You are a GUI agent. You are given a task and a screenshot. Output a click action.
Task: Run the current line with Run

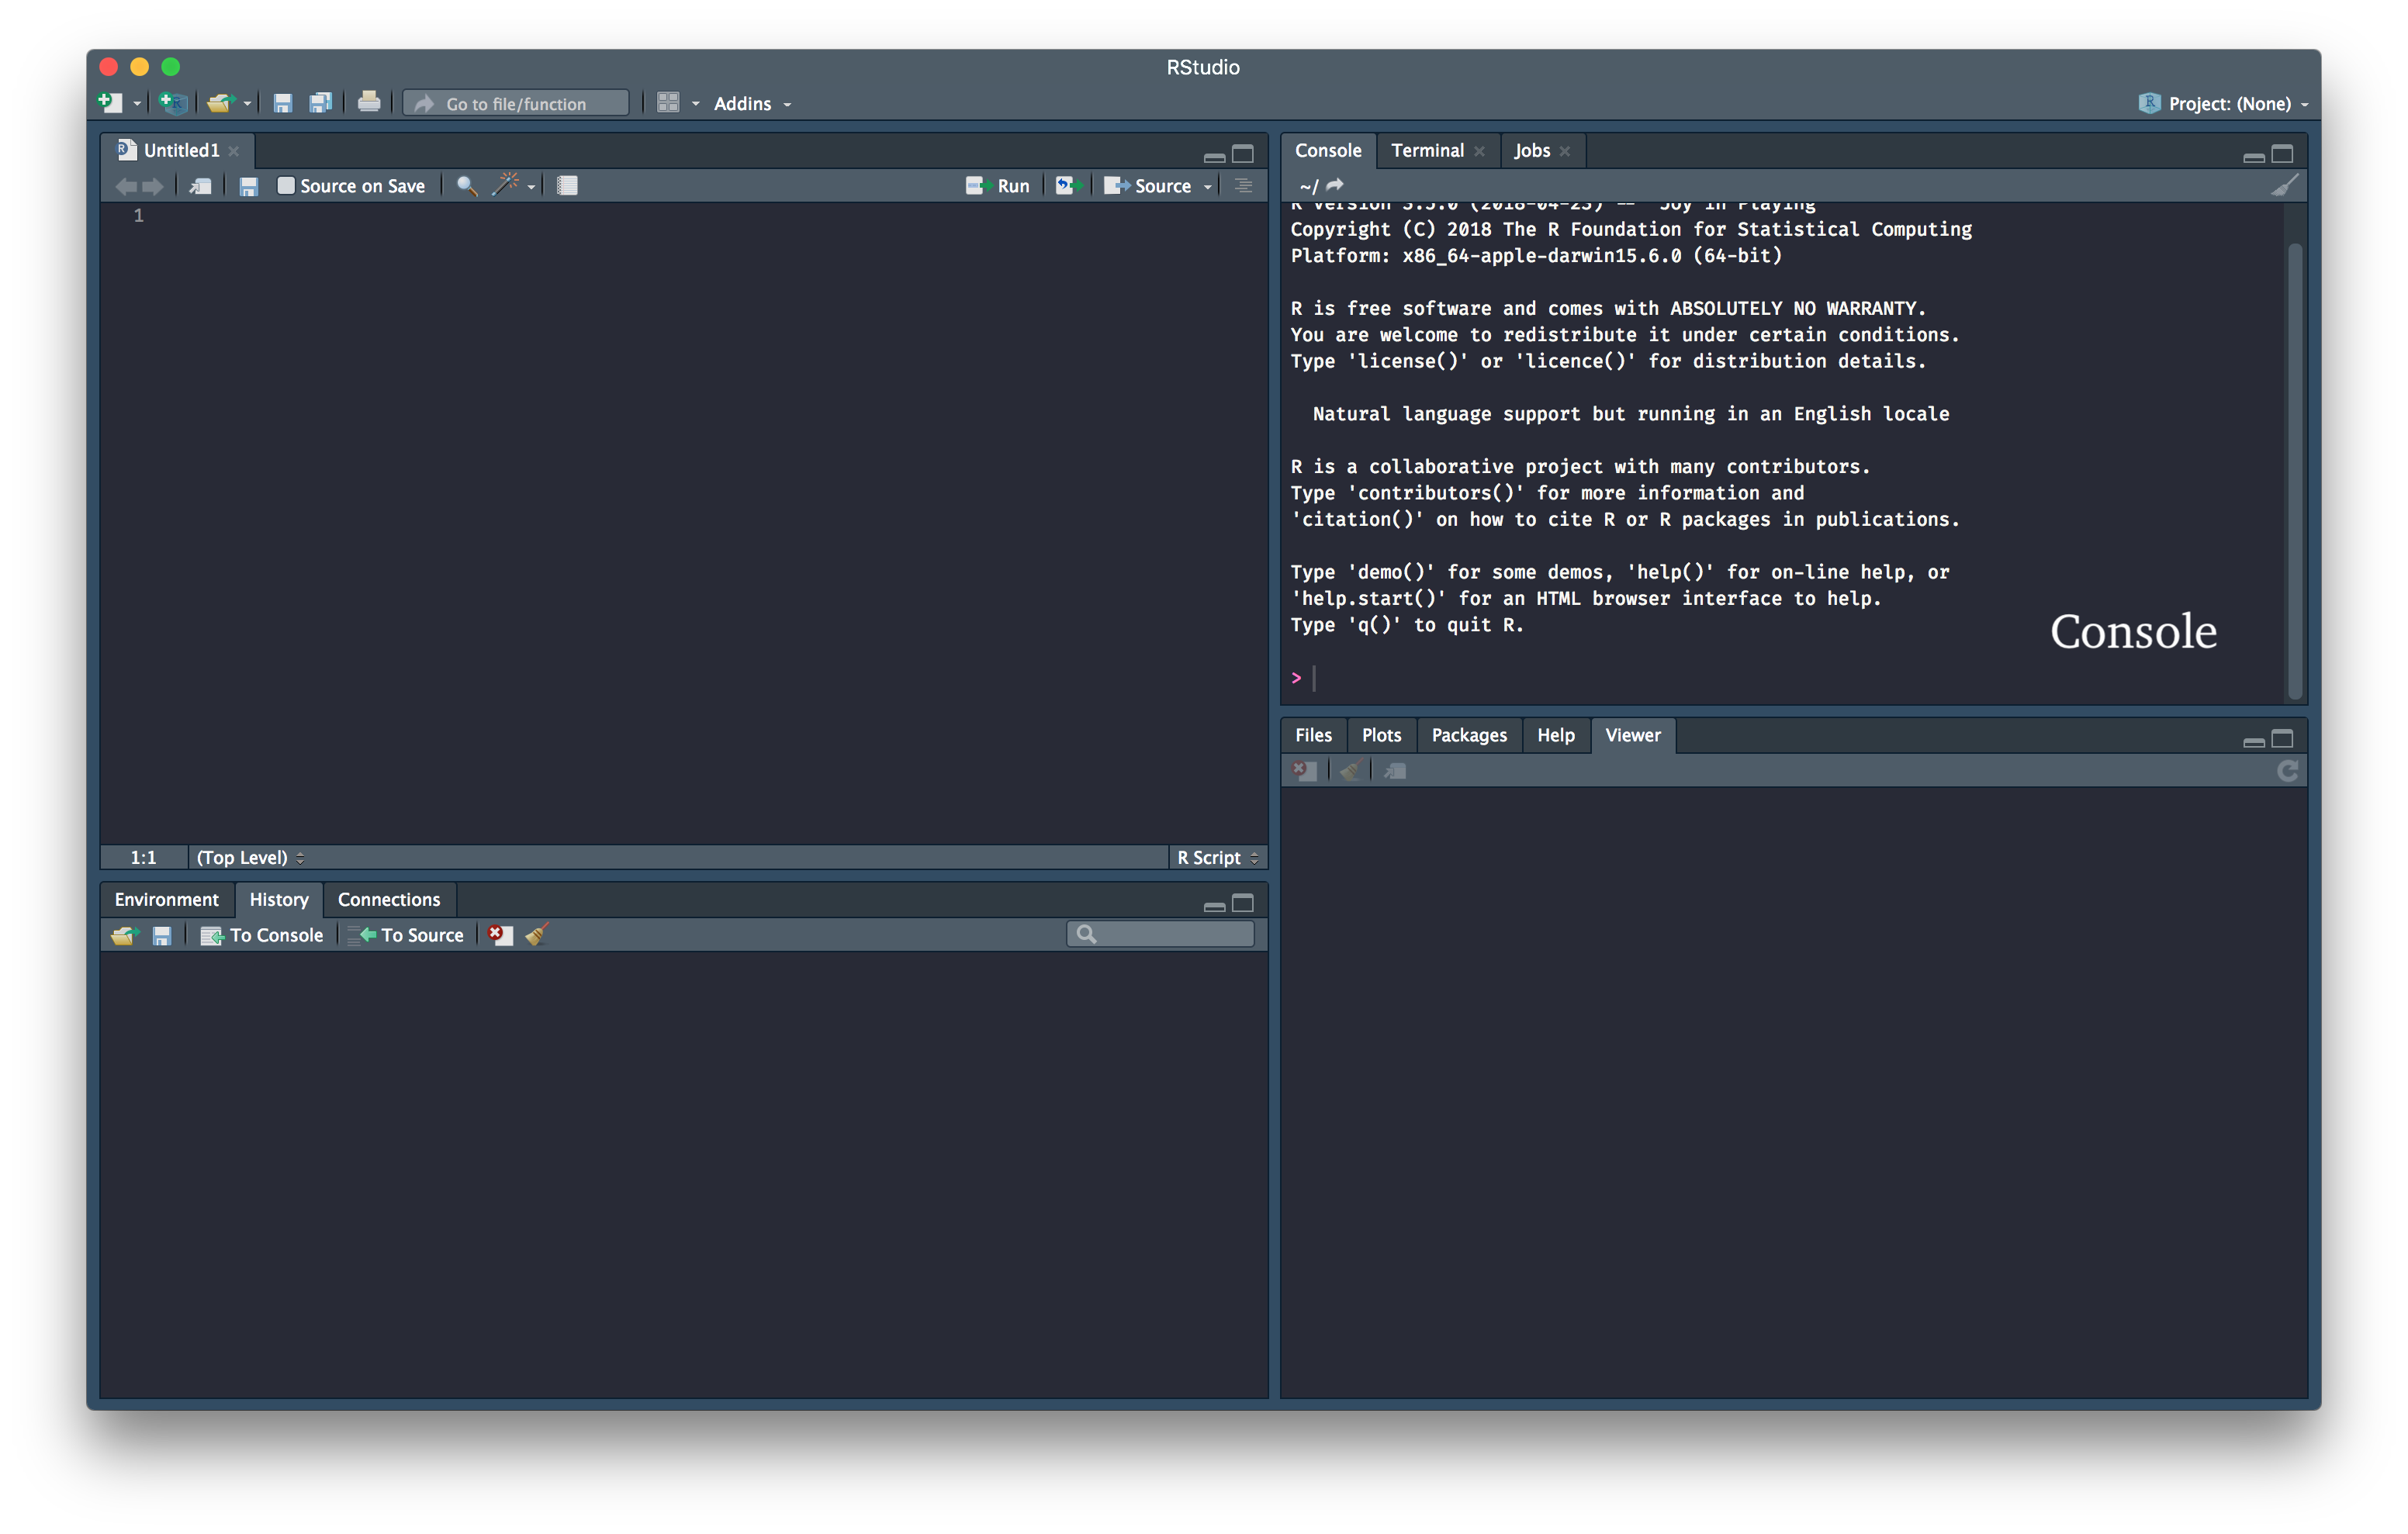click(997, 186)
